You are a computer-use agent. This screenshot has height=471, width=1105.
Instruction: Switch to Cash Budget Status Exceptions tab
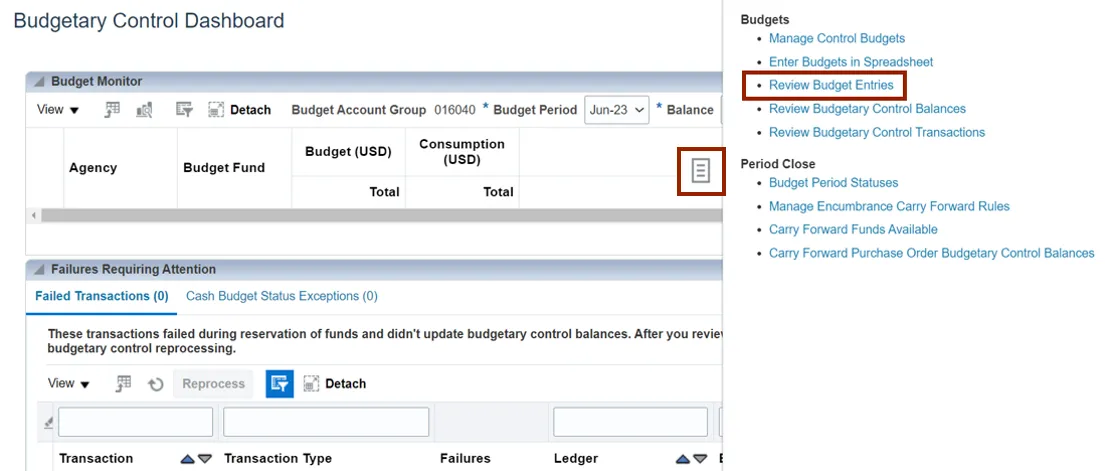point(282,296)
